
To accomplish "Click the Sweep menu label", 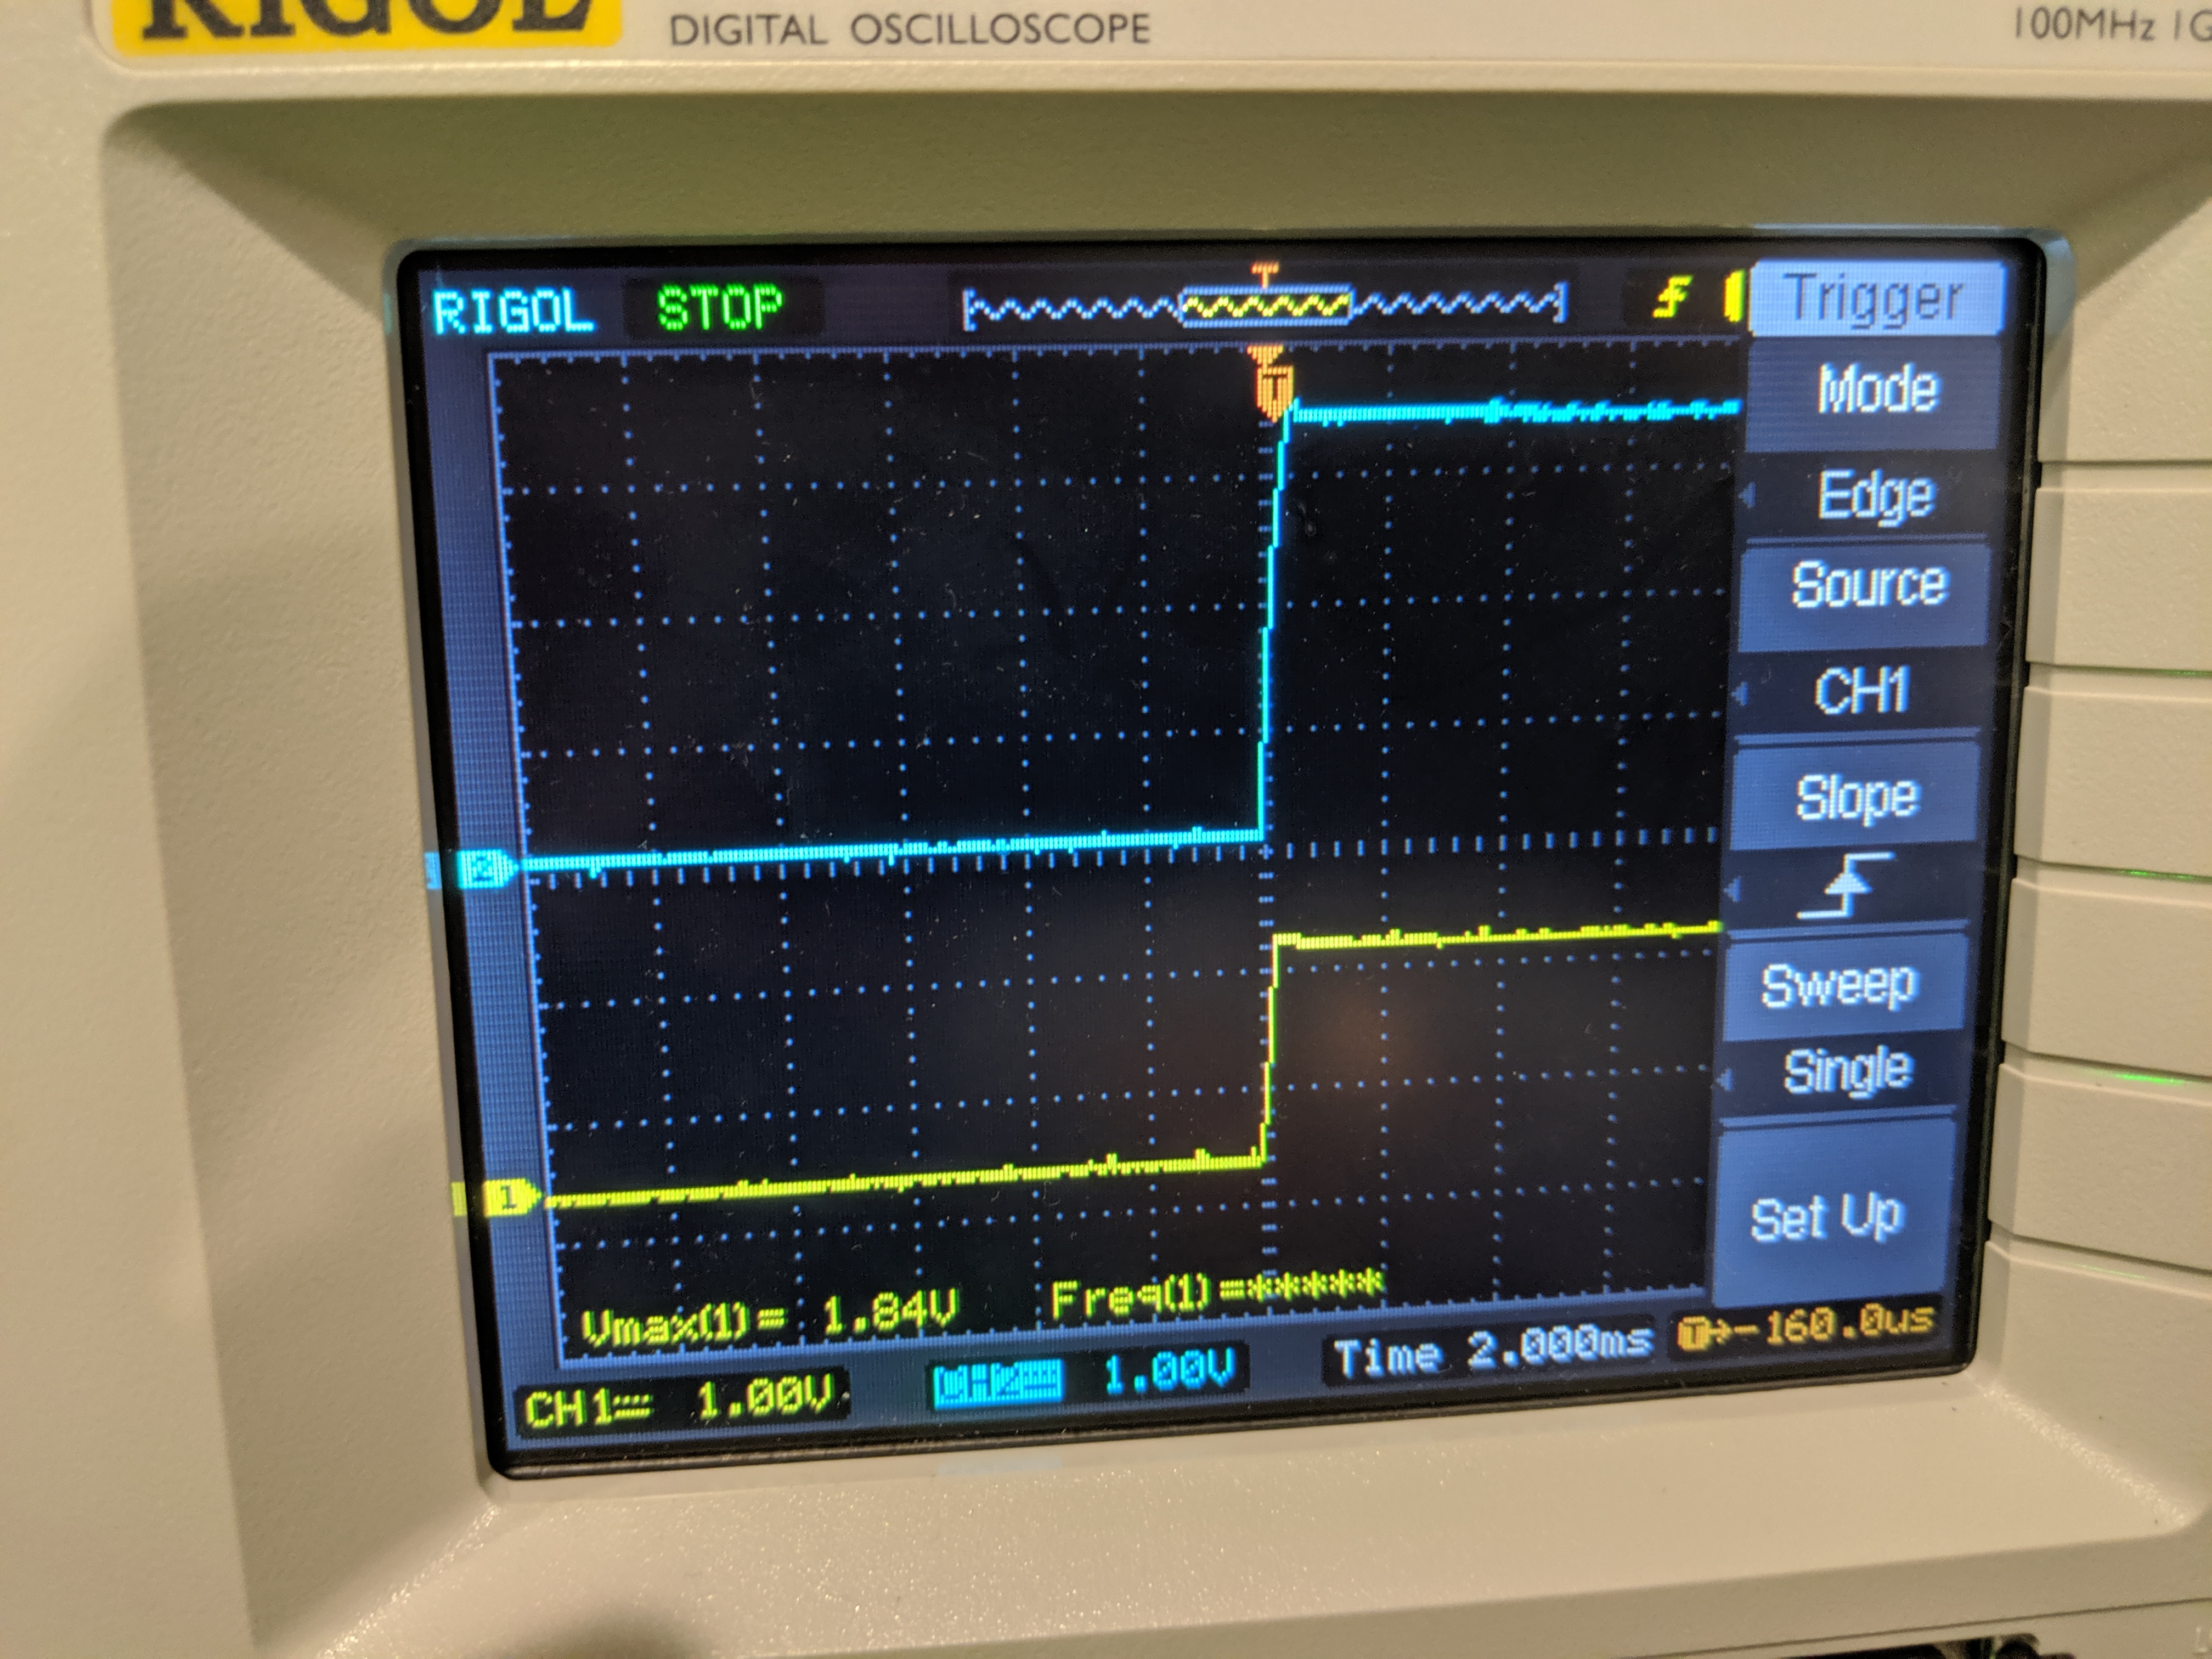I will (x=1839, y=985).
